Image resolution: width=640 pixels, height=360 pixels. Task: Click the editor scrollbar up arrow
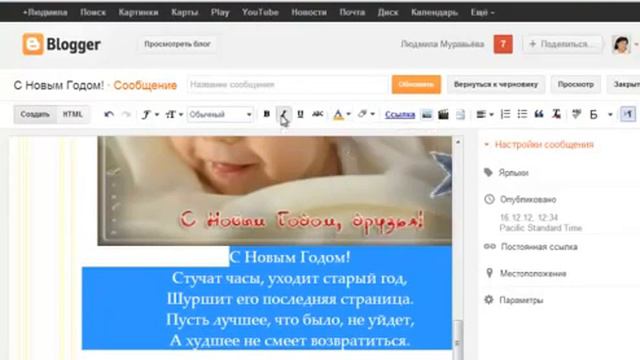tap(458, 142)
